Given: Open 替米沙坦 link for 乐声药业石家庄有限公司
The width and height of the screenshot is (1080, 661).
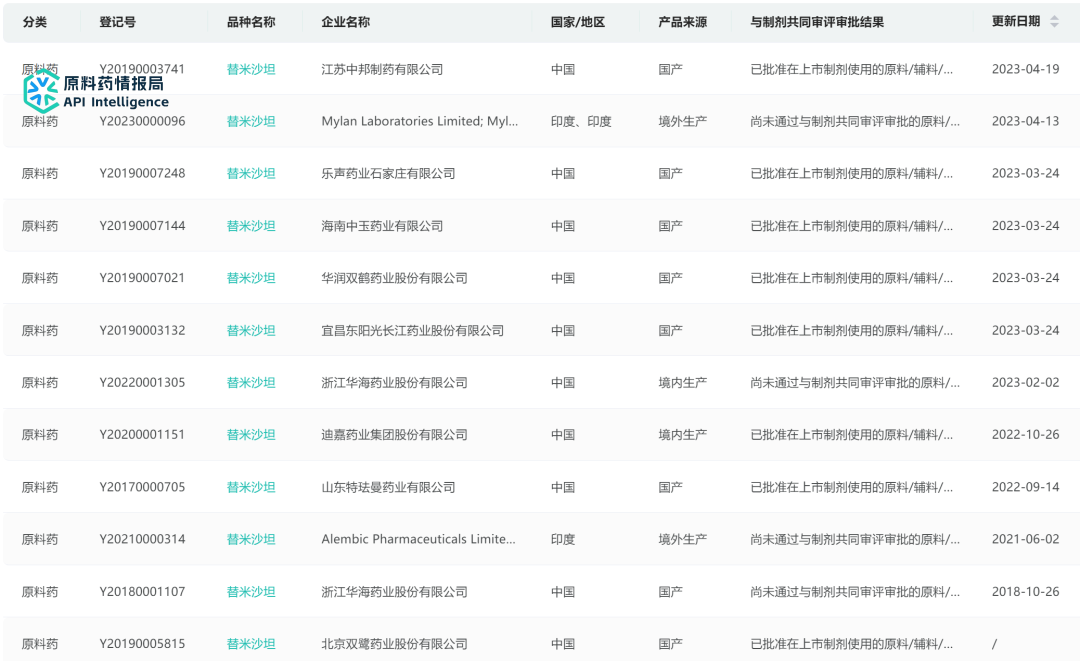Looking at the screenshot, I should [x=251, y=174].
